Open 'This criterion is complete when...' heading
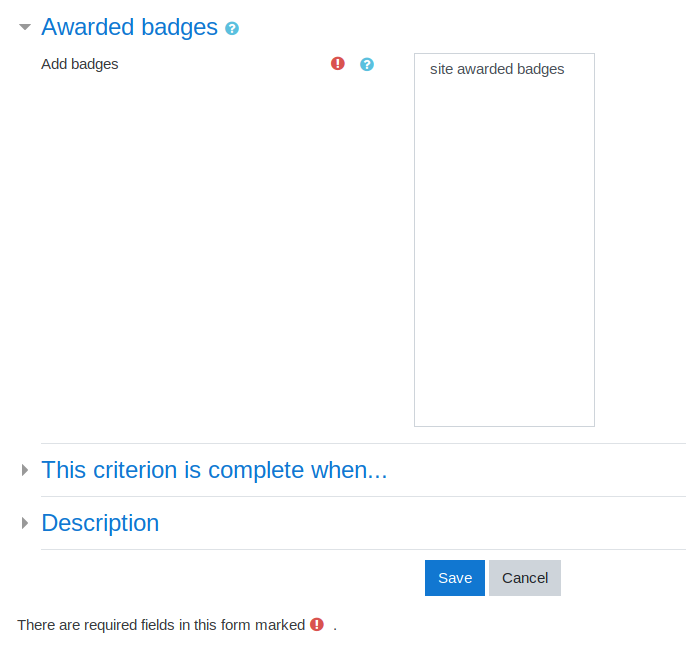 click(x=214, y=470)
